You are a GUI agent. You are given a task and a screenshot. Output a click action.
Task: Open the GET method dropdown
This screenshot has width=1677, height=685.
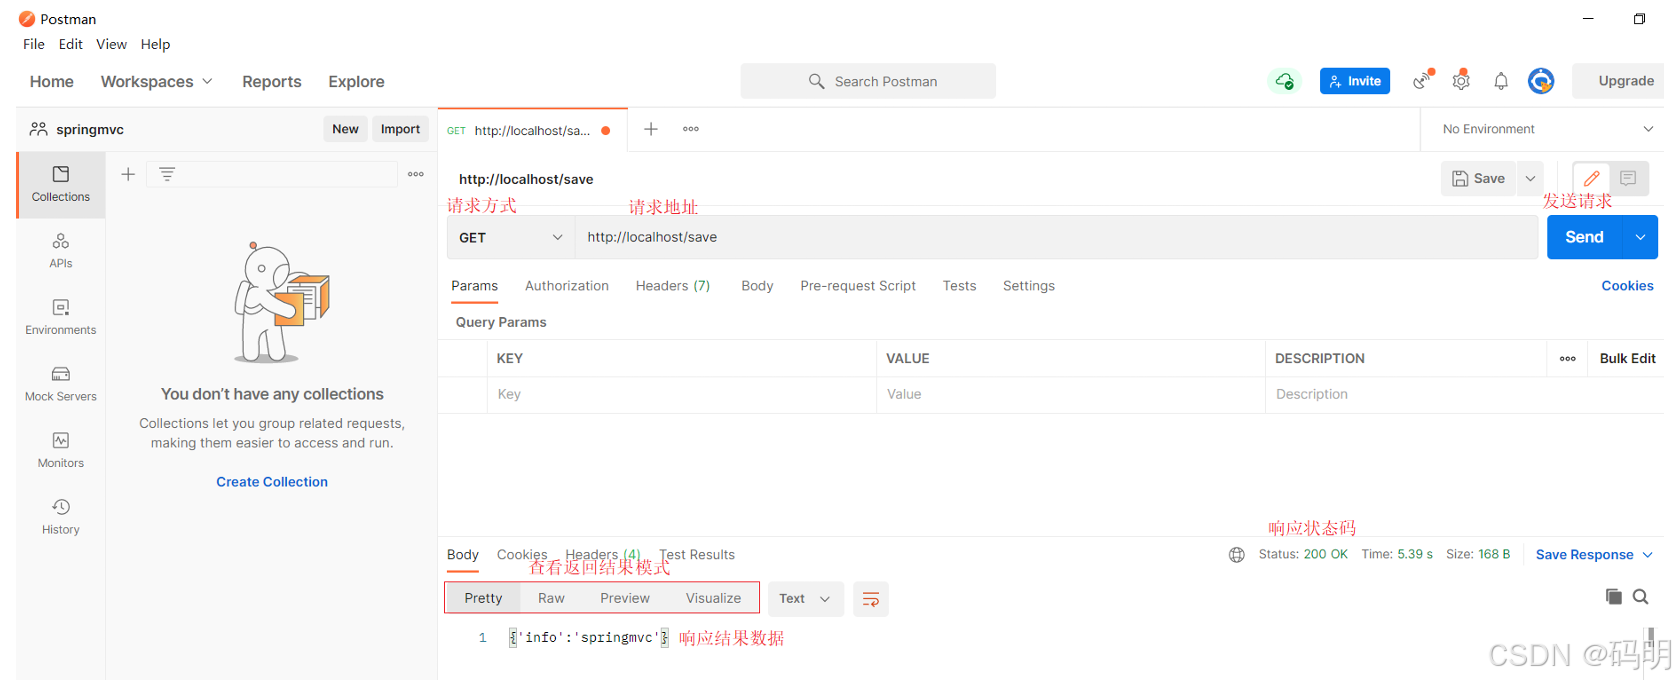pos(510,238)
